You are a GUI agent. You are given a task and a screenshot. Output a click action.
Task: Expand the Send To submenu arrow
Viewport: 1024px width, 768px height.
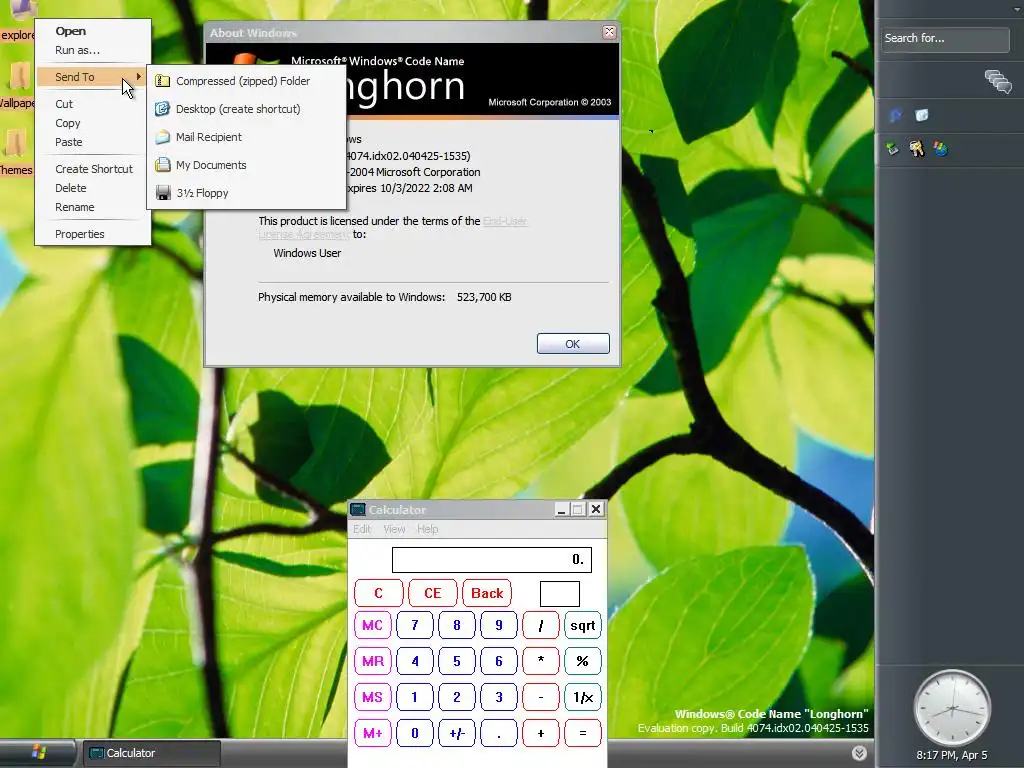pos(138,76)
